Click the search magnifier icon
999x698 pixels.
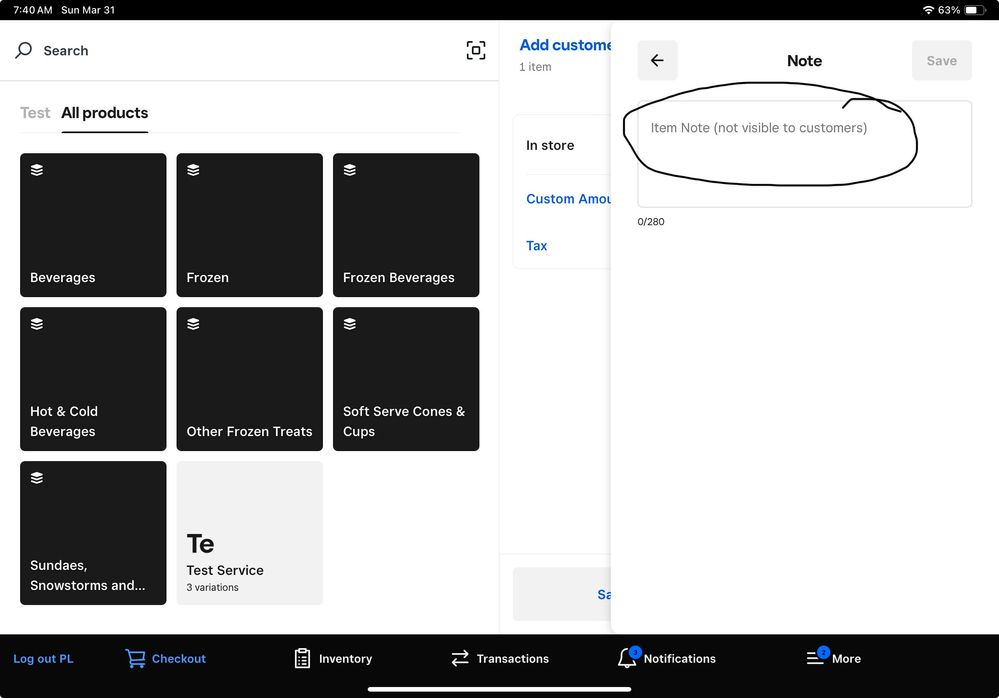click(24, 50)
